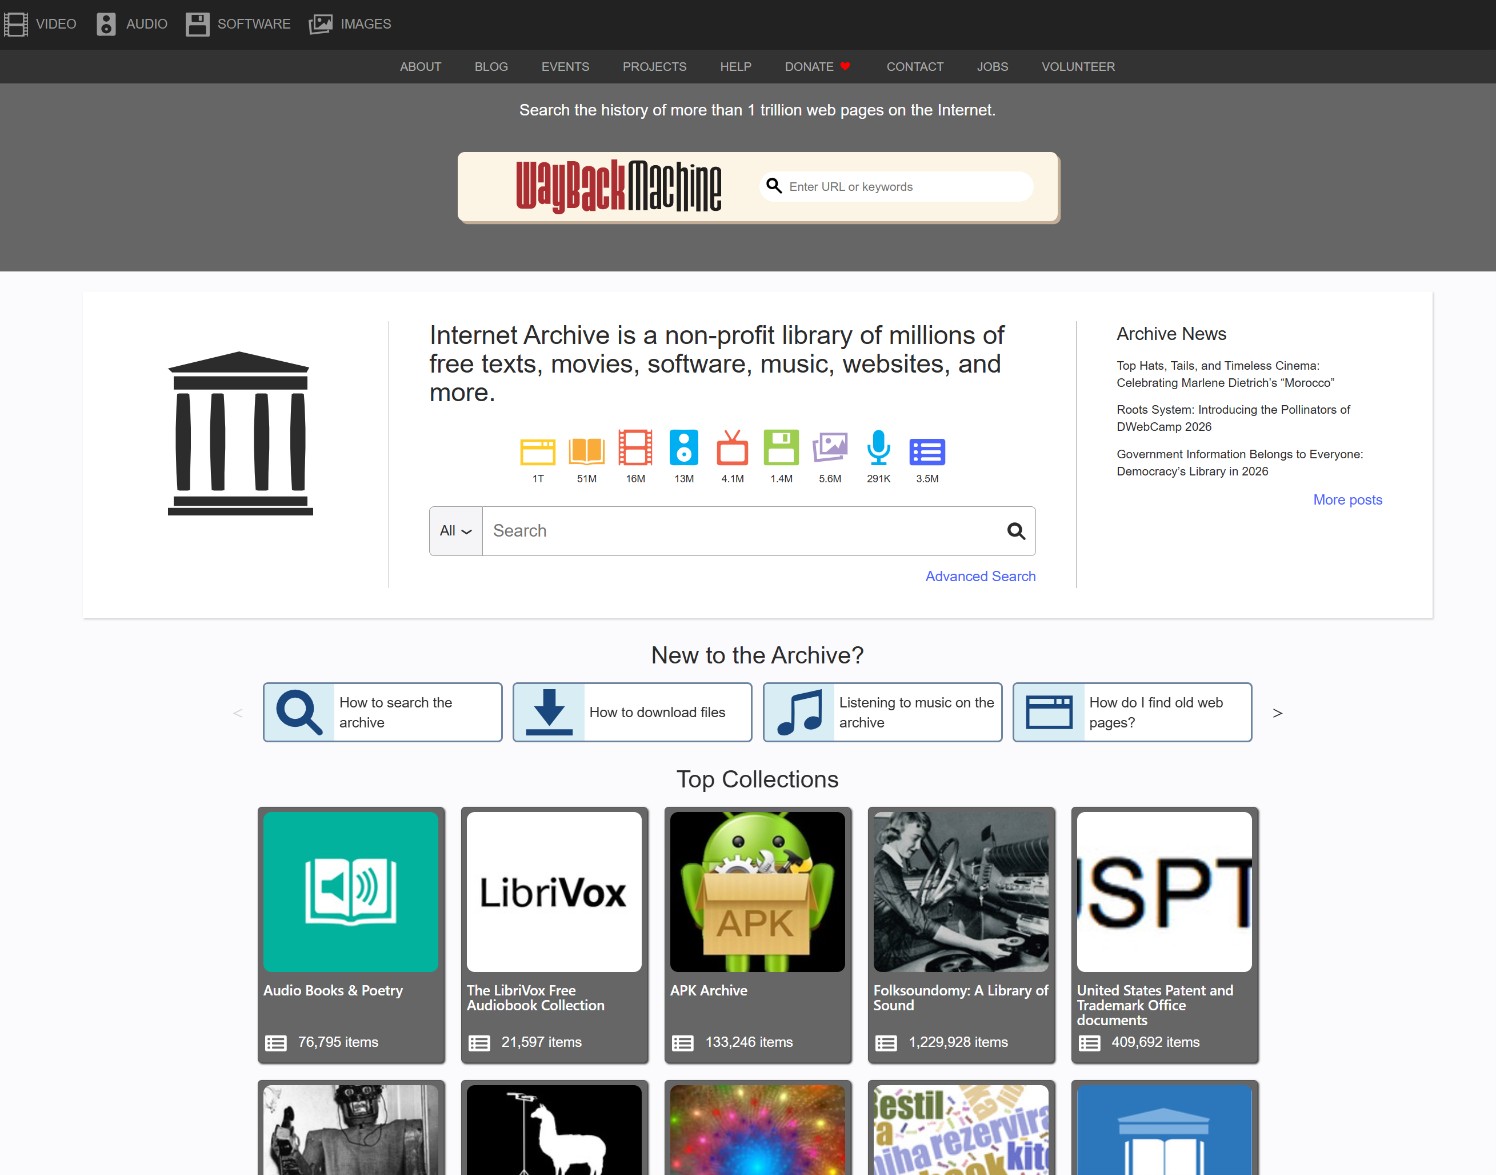Open the collections list icon labeled 3.5M
1496x1175 pixels.
click(927, 452)
